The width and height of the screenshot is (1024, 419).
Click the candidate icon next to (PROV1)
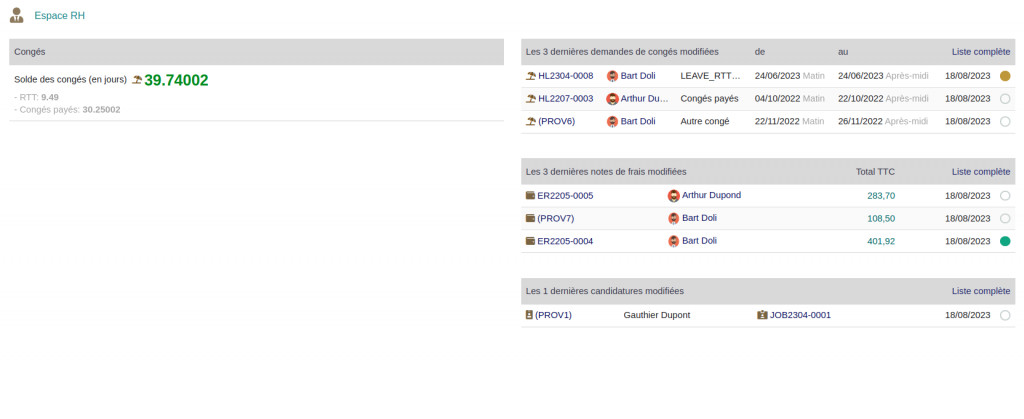(x=530, y=315)
